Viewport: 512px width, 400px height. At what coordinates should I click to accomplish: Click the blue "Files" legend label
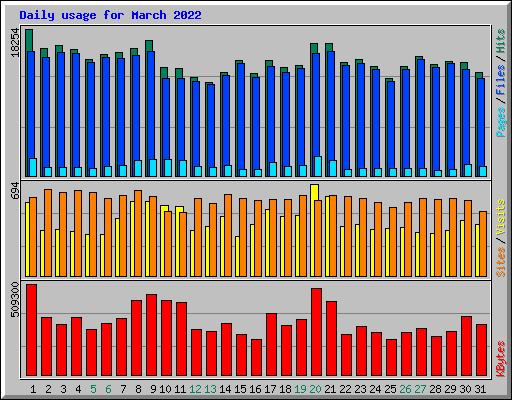(x=501, y=80)
